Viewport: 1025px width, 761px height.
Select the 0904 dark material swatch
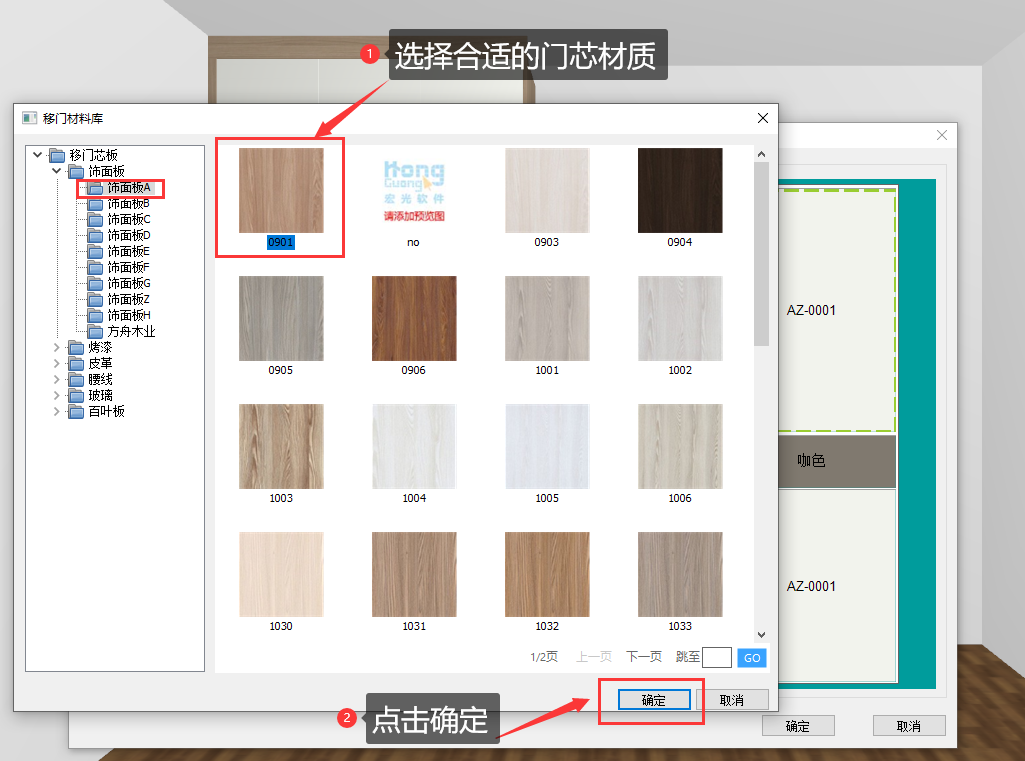680,190
